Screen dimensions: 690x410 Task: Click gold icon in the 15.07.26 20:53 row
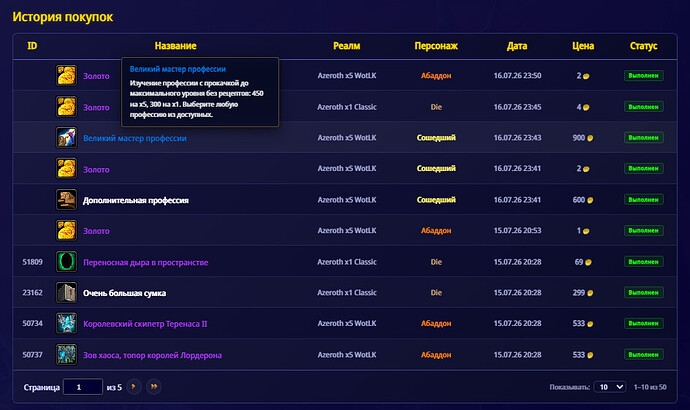point(66,231)
